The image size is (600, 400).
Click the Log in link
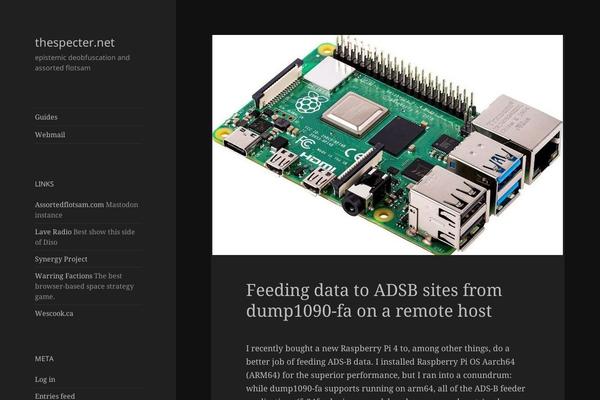pyautogui.click(x=45, y=379)
